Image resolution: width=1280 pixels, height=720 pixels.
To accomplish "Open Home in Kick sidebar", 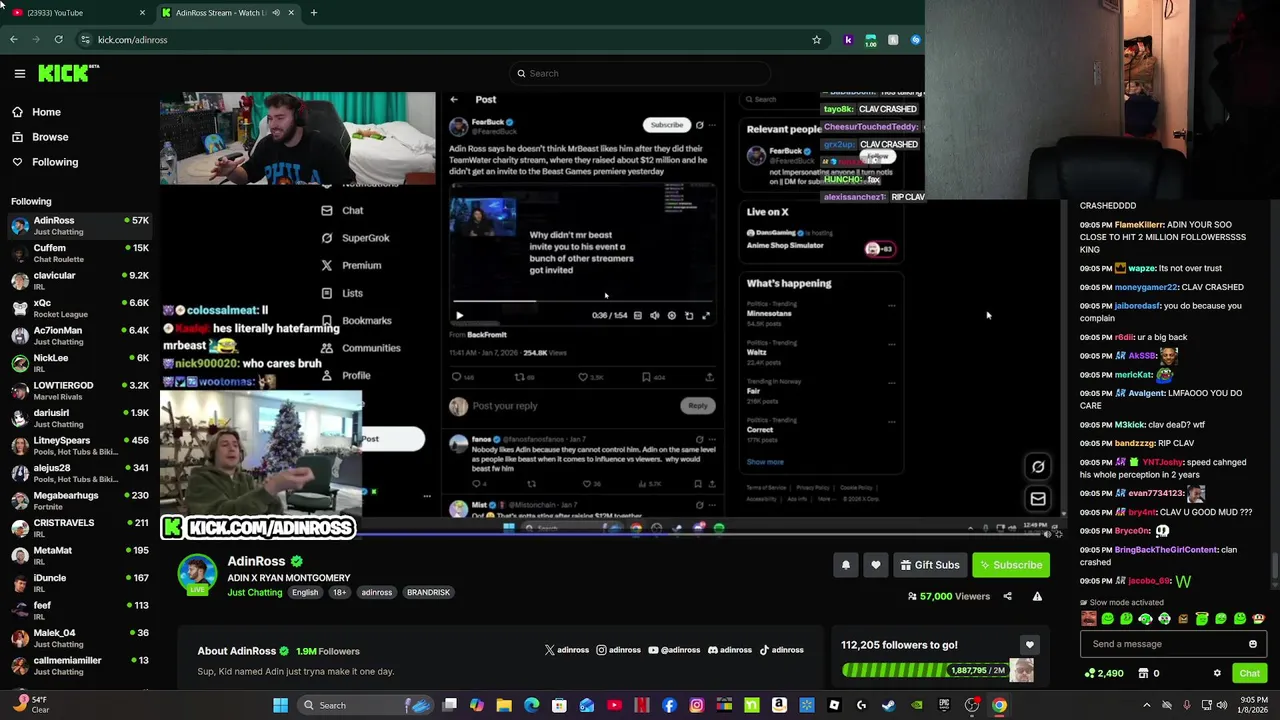I will (46, 112).
